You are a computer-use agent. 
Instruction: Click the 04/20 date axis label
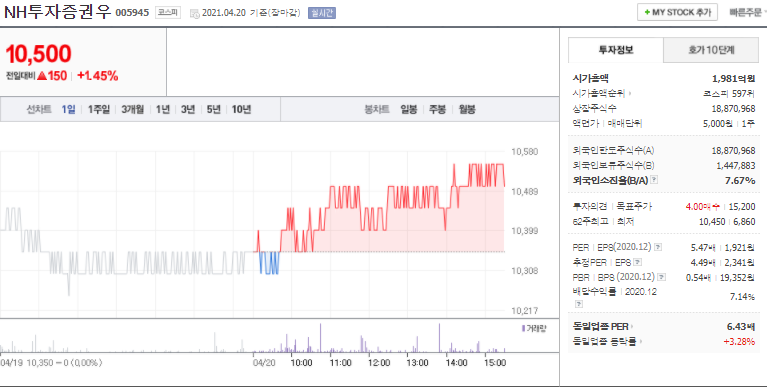pos(264,363)
